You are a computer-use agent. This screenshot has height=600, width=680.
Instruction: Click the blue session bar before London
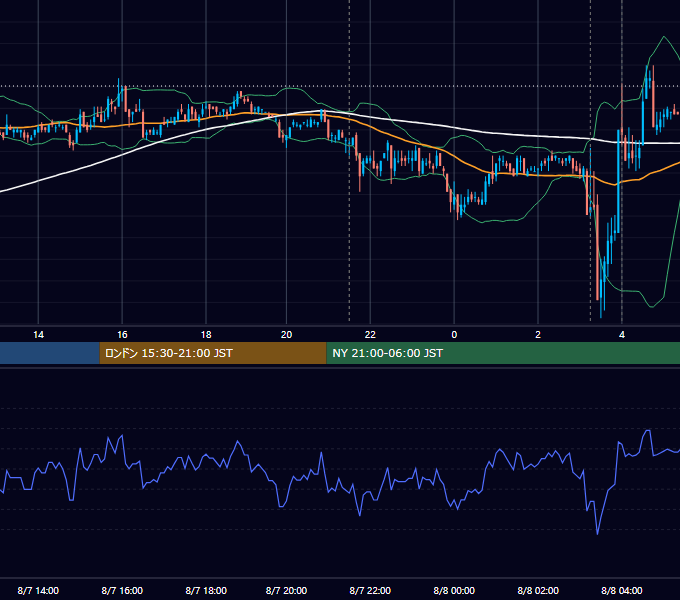point(50,353)
